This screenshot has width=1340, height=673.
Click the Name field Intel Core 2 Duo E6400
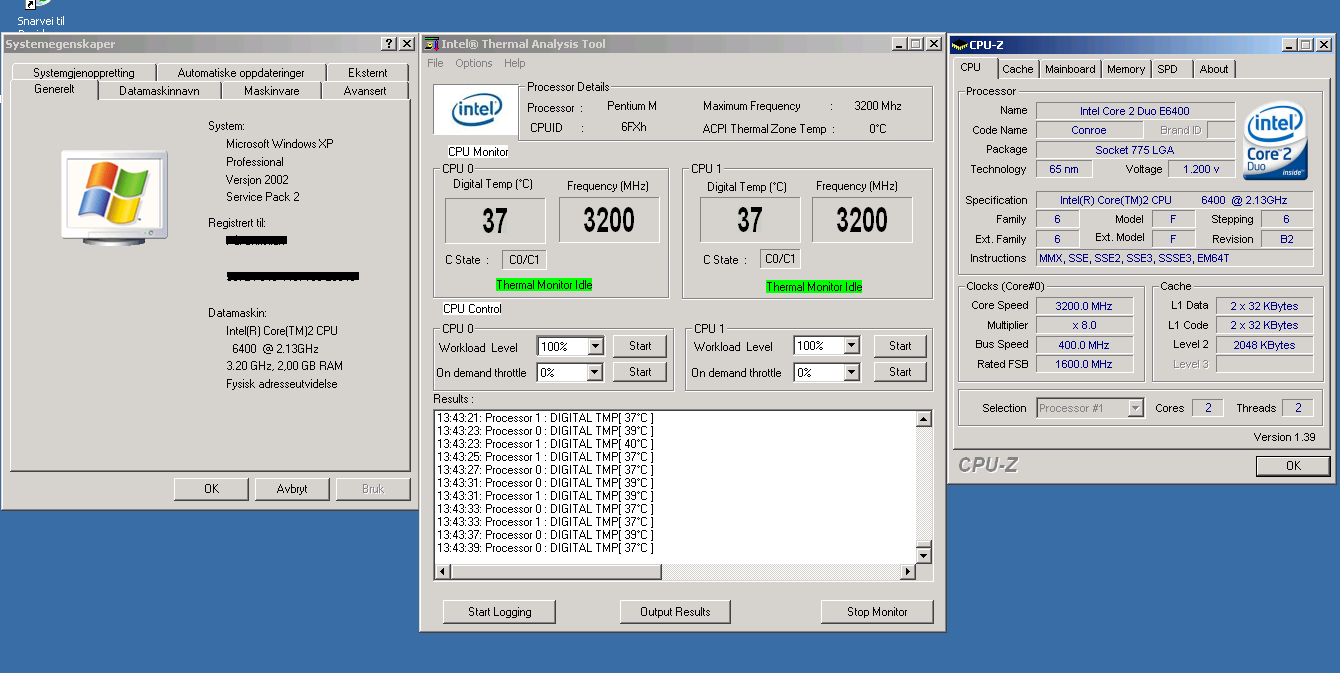[1135, 111]
